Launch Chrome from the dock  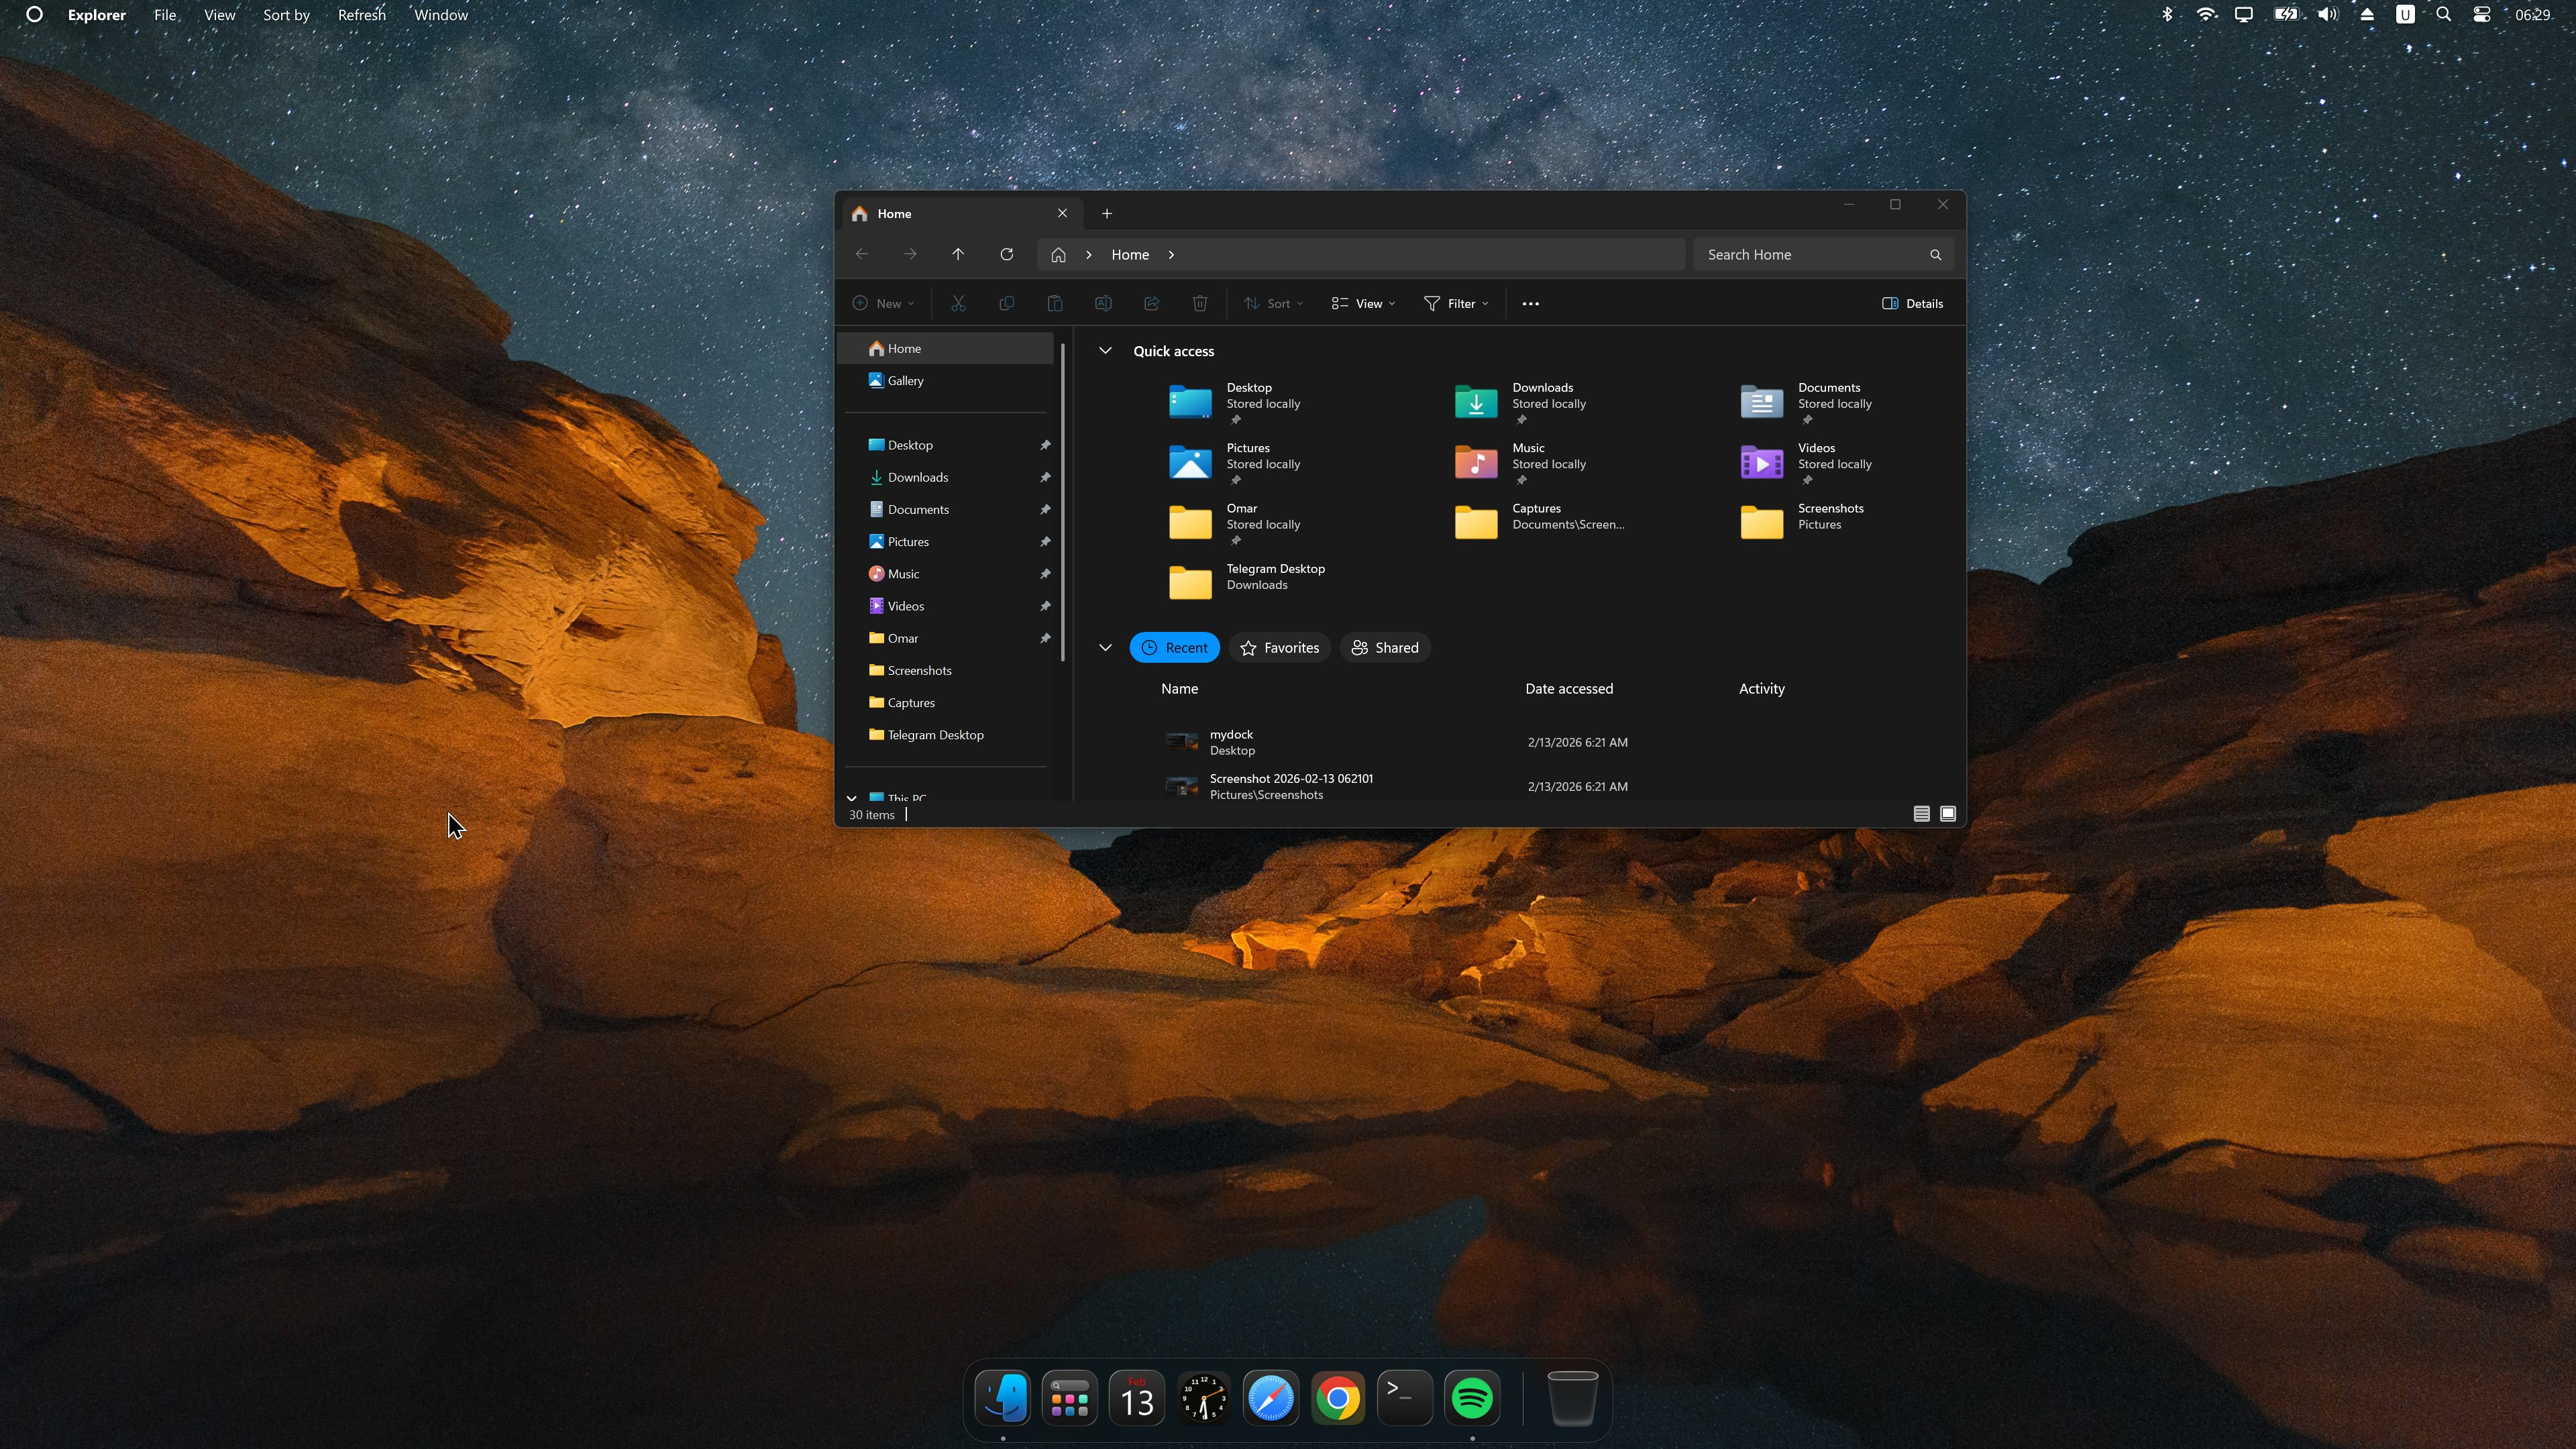1338,1398
